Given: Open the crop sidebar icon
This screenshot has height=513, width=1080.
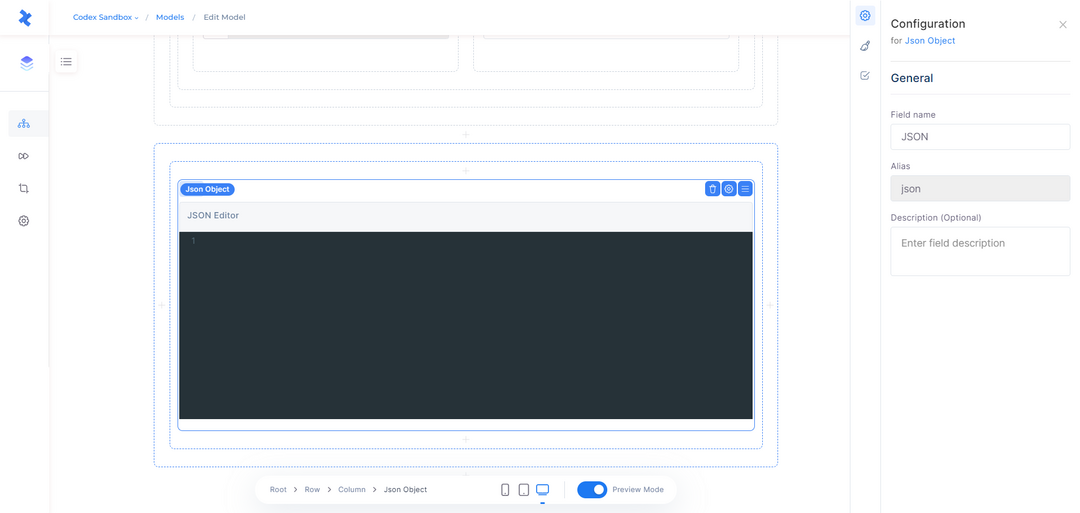Looking at the screenshot, I should point(24,189).
